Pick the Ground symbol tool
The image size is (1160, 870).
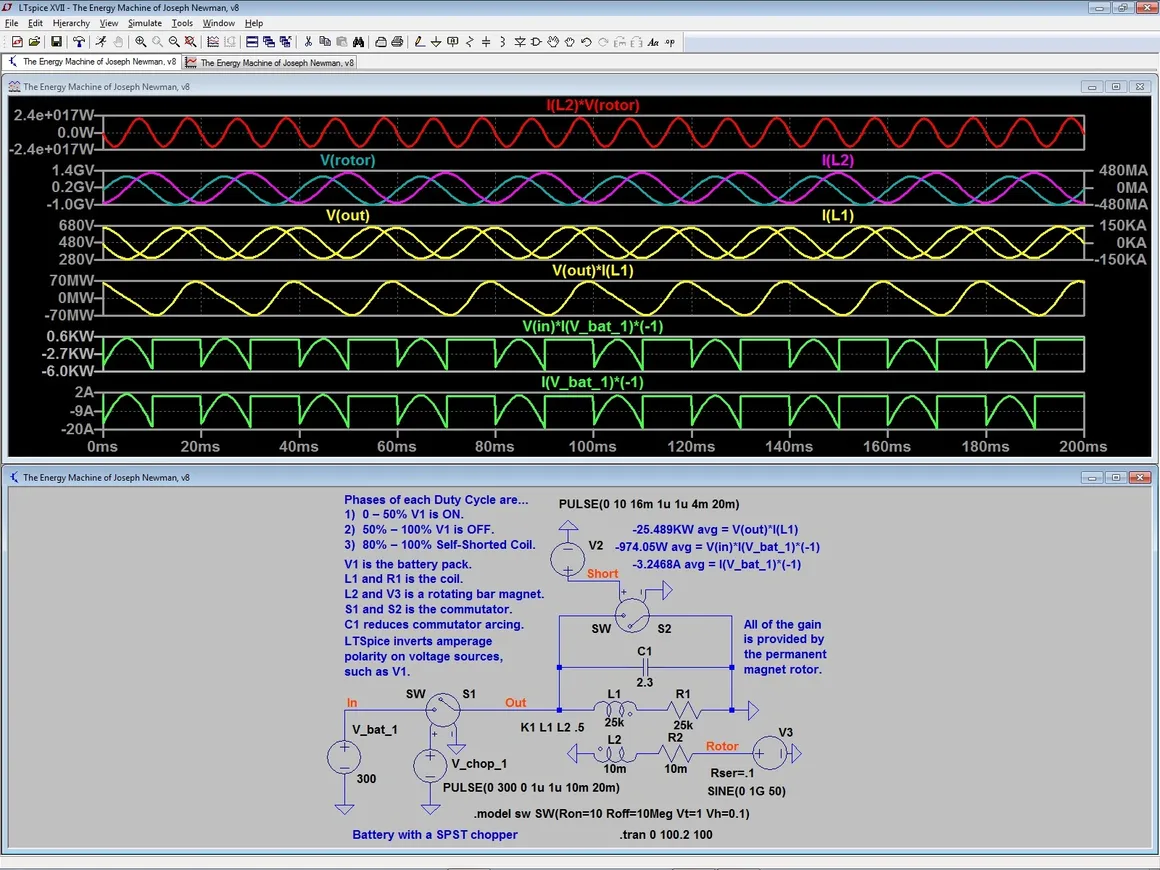pos(436,42)
